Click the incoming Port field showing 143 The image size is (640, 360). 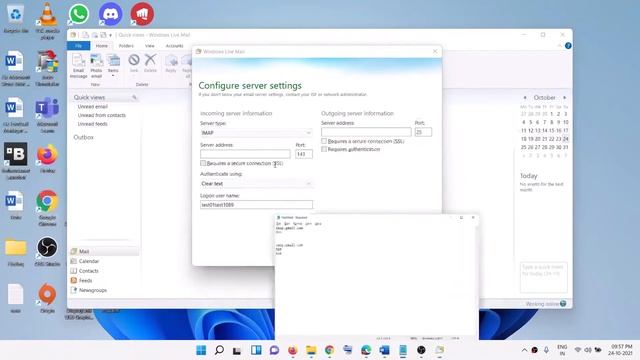click(x=304, y=154)
